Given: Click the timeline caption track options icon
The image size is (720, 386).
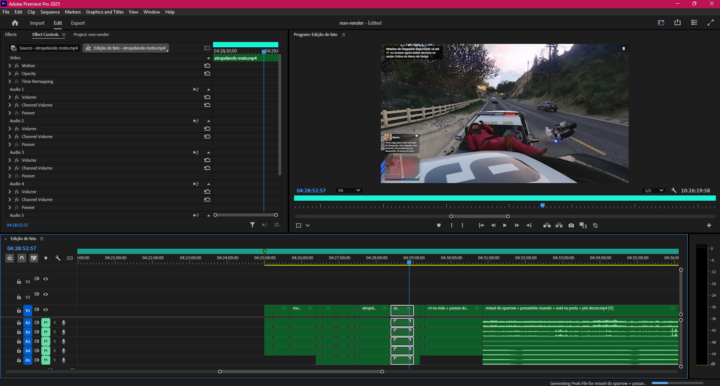Looking at the screenshot, I should 70,258.
